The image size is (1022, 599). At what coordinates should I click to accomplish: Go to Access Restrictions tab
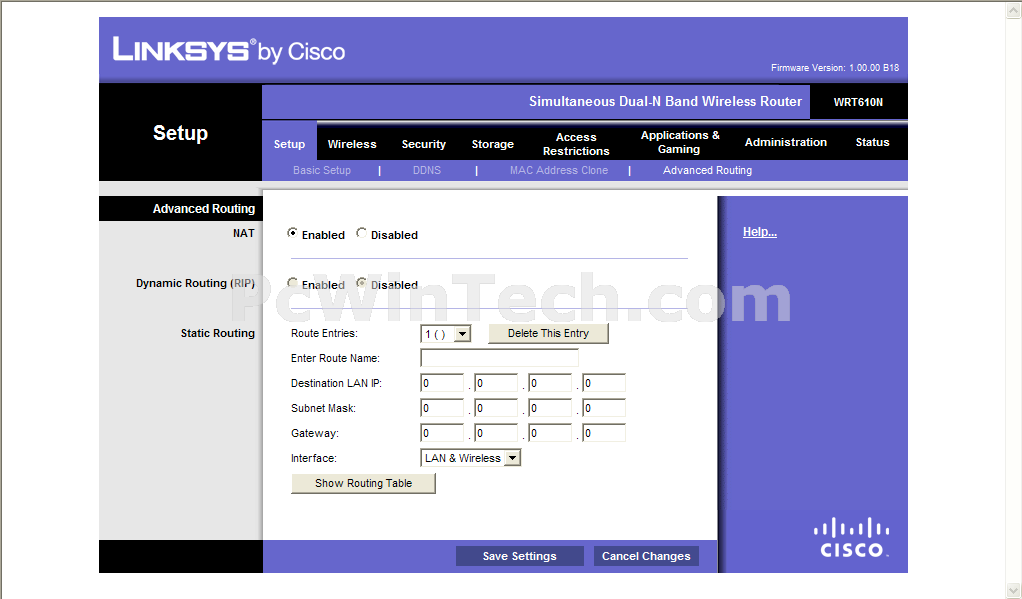click(576, 144)
